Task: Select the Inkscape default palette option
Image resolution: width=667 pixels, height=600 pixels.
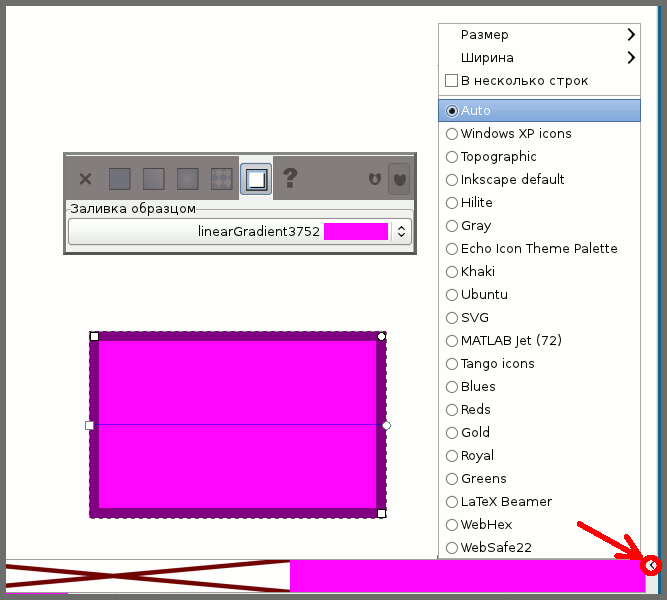Action: coord(512,180)
